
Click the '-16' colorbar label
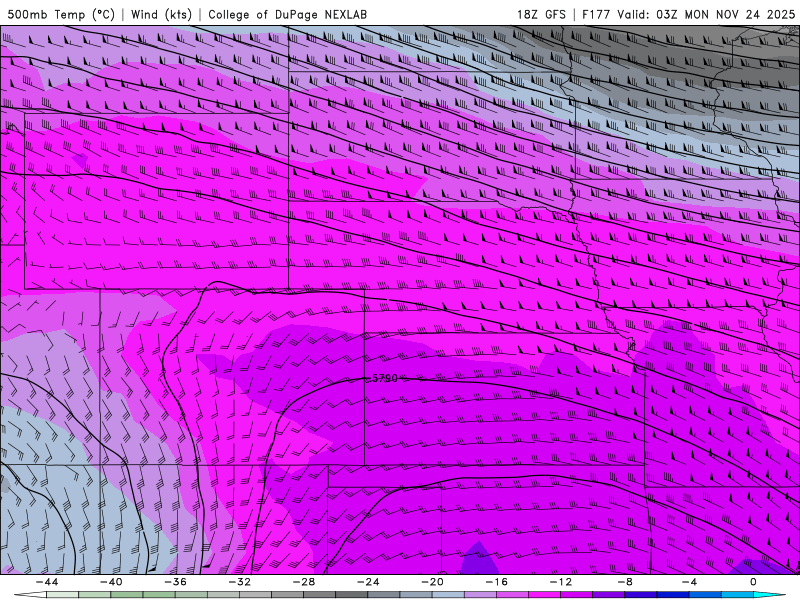tap(496, 582)
